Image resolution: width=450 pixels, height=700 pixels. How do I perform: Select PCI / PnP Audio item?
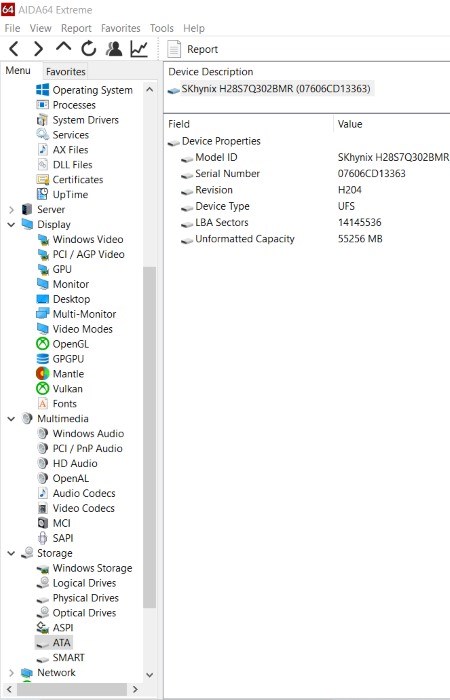pyautogui.click(x=79, y=448)
